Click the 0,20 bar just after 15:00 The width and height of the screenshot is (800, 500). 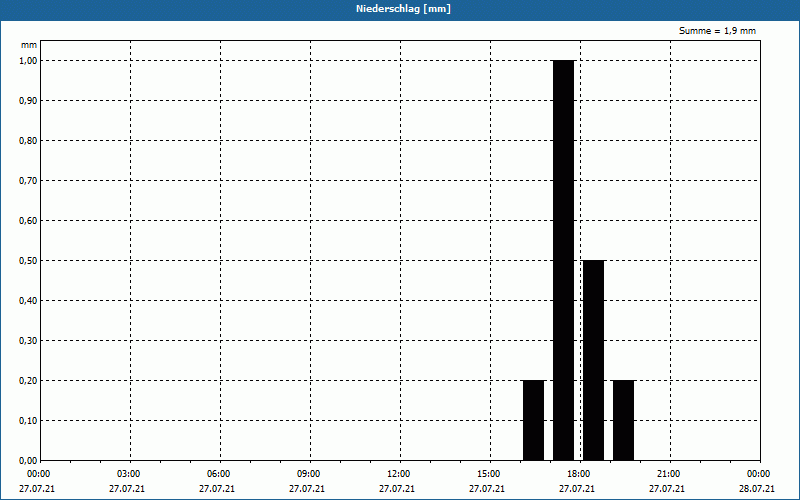[534, 420]
